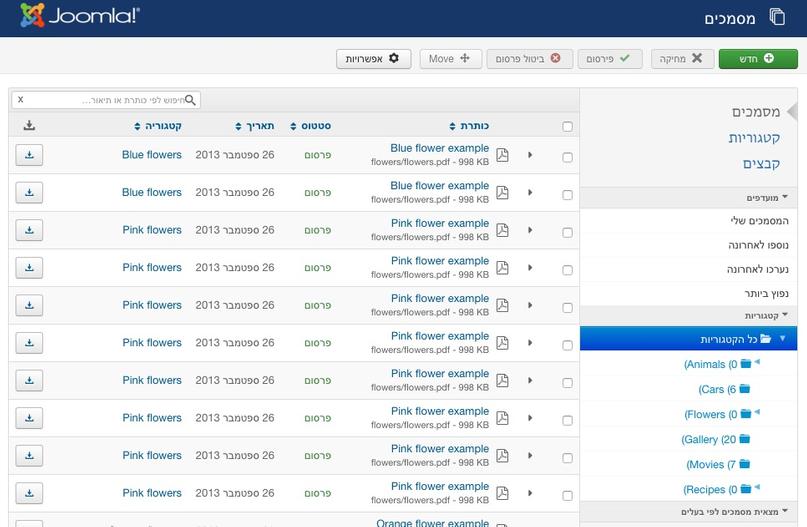807x527 pixels.
Task: Select נפוץ ביותר in favorites
Action: point(766,293)
